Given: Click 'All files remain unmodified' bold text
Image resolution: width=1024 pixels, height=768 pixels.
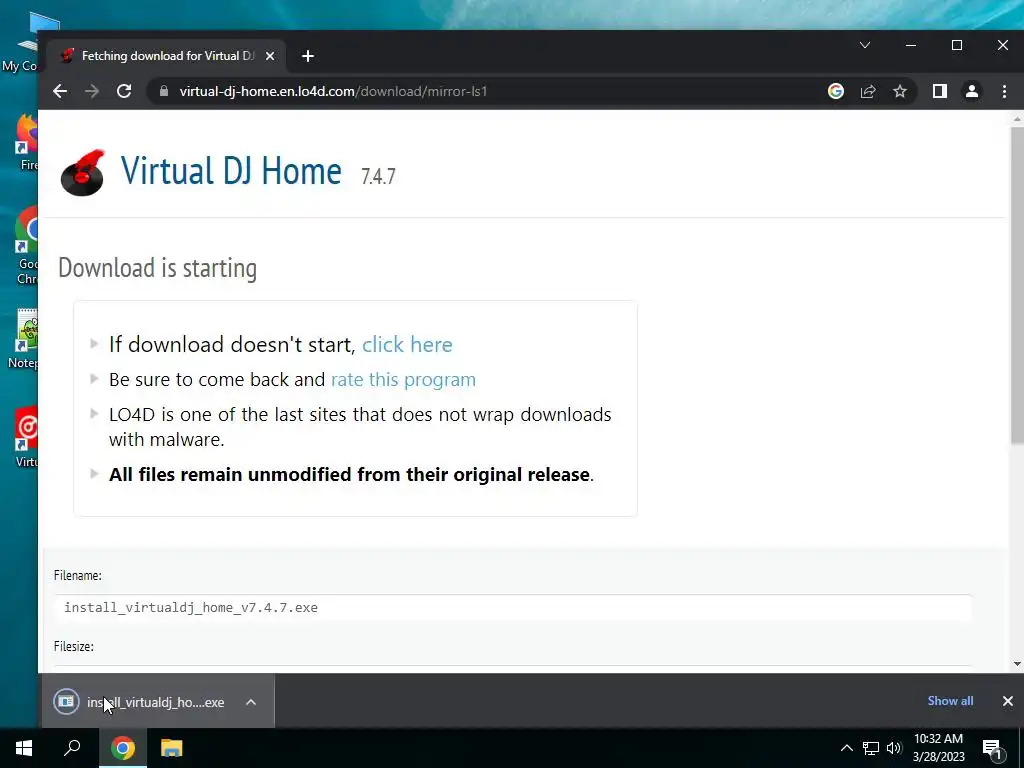Looking at the screenshot, I should coord(349,474).
